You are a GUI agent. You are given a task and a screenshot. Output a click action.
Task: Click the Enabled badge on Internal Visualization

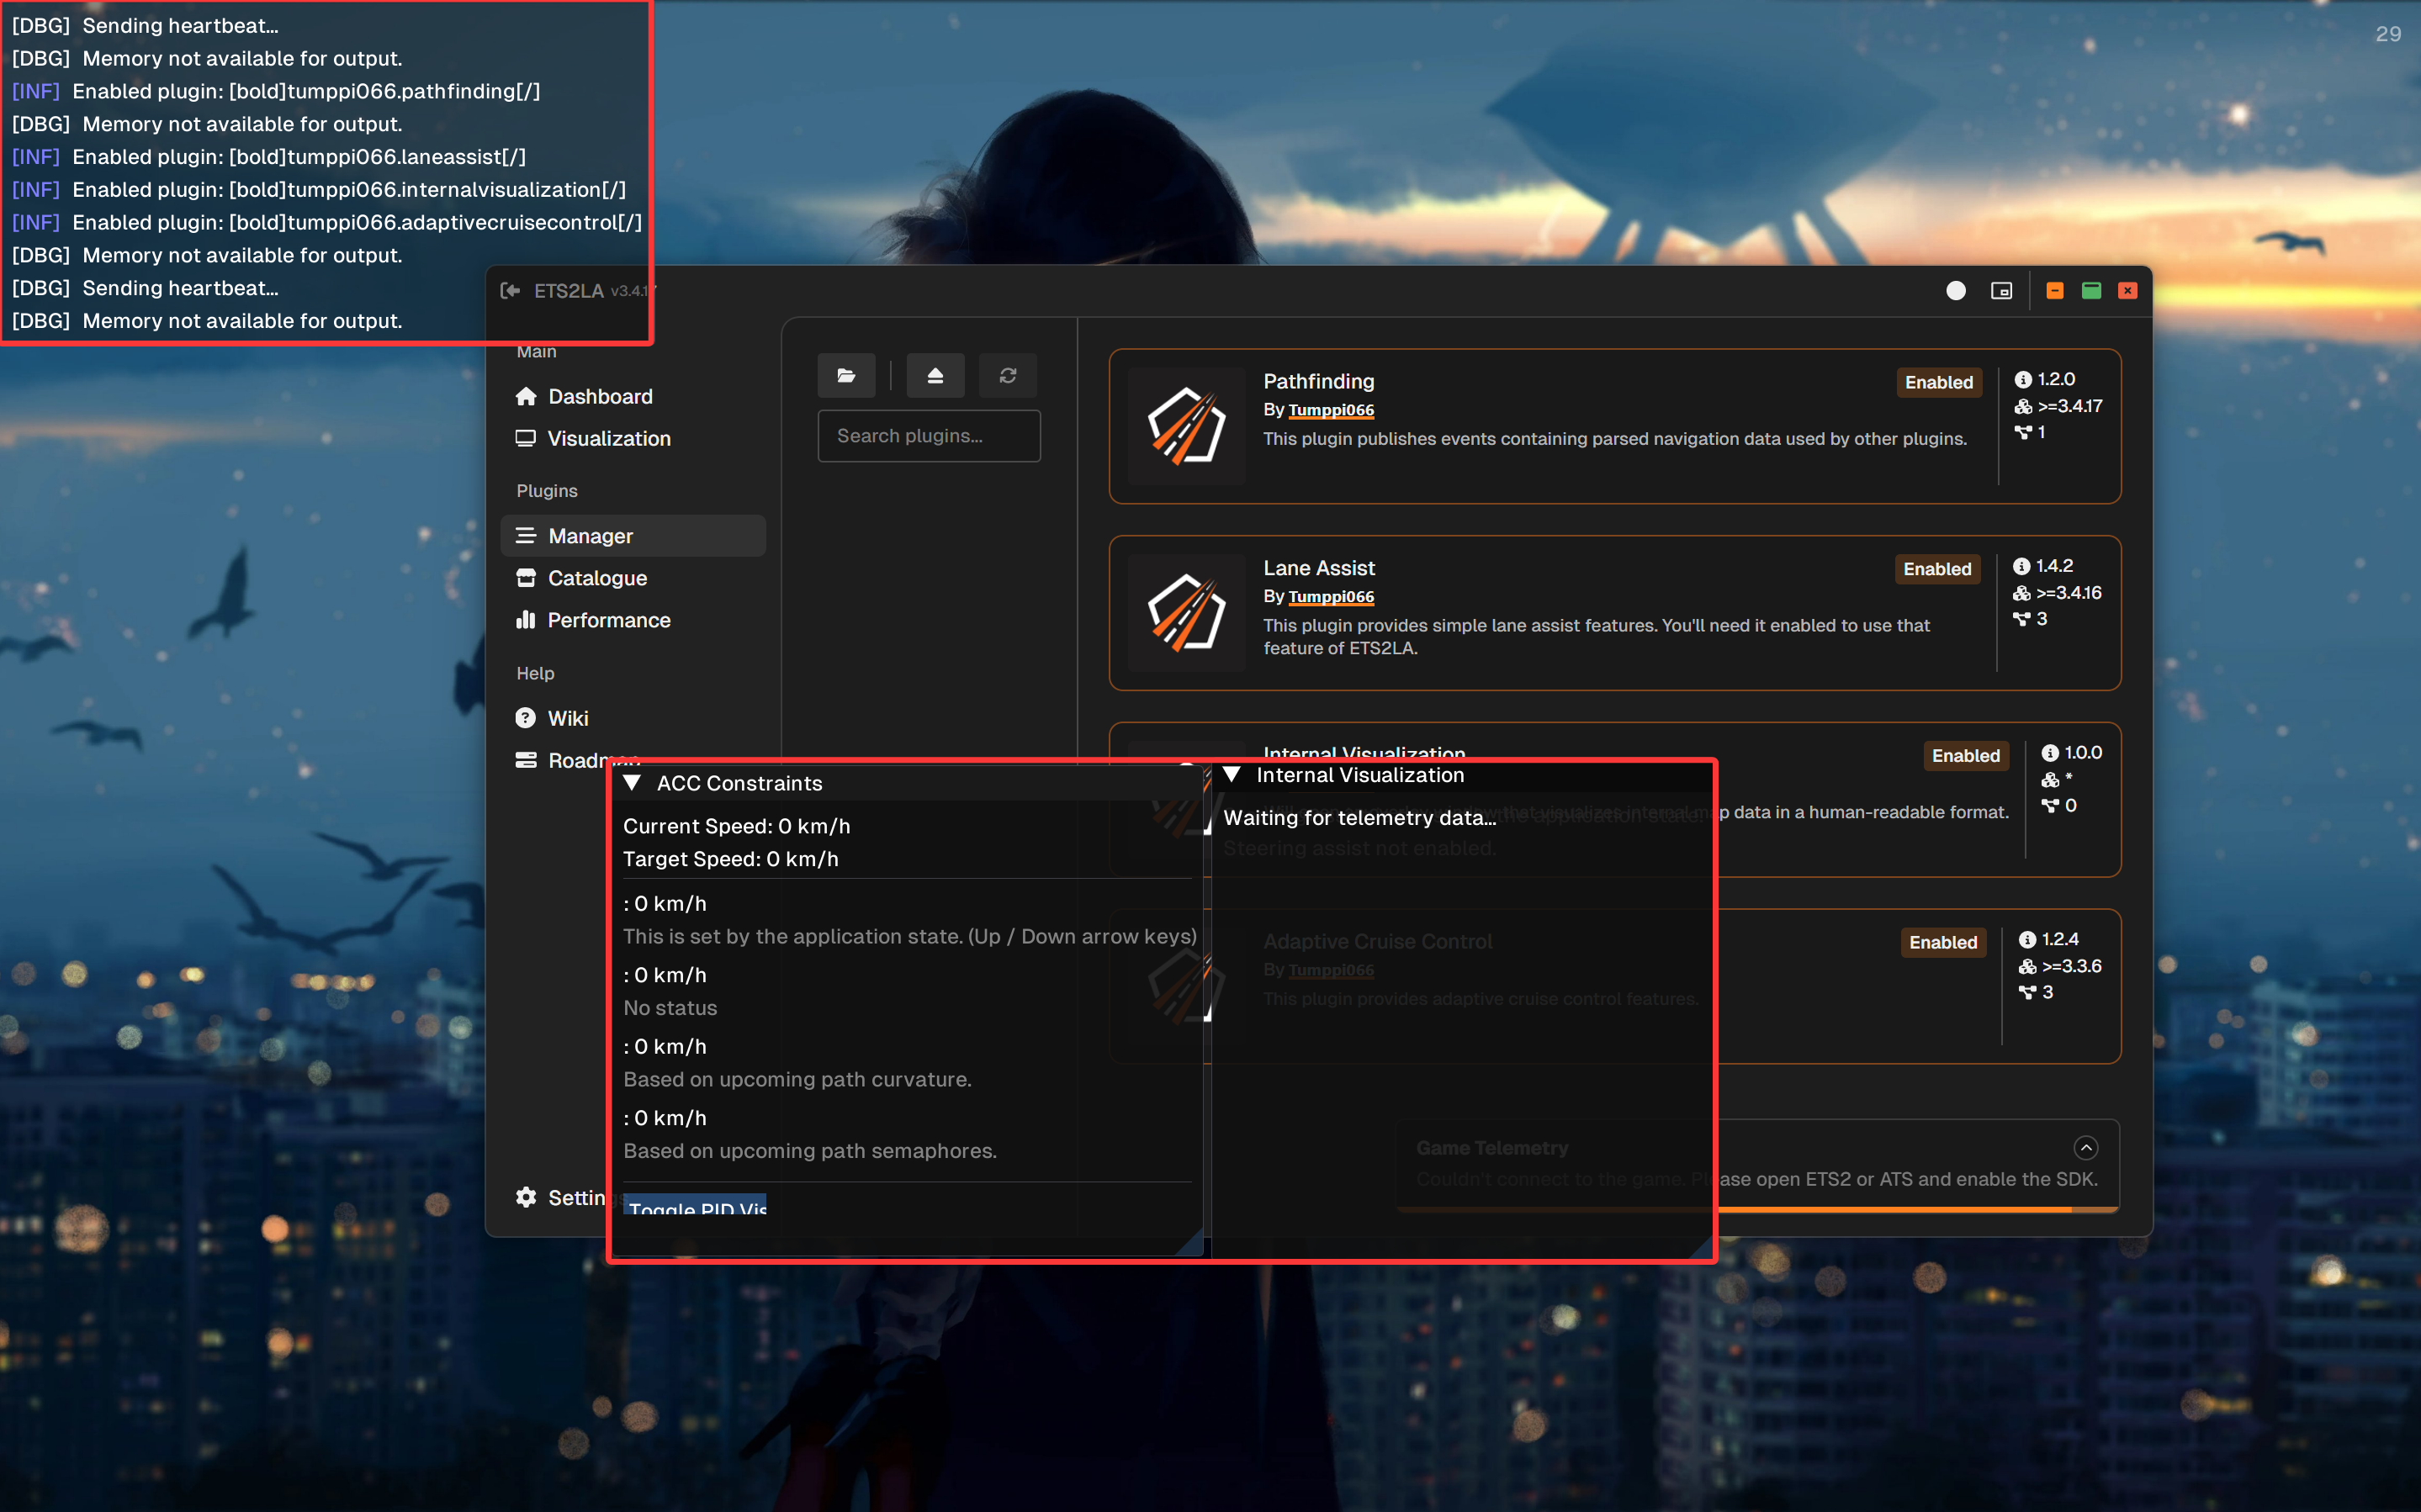1965,756
